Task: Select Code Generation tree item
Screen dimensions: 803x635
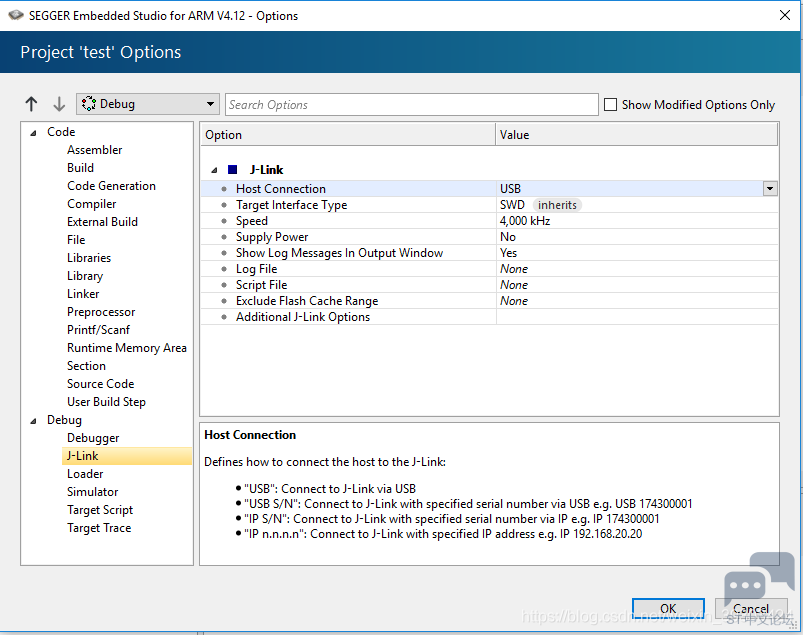Action: click(x=111, y=186)
